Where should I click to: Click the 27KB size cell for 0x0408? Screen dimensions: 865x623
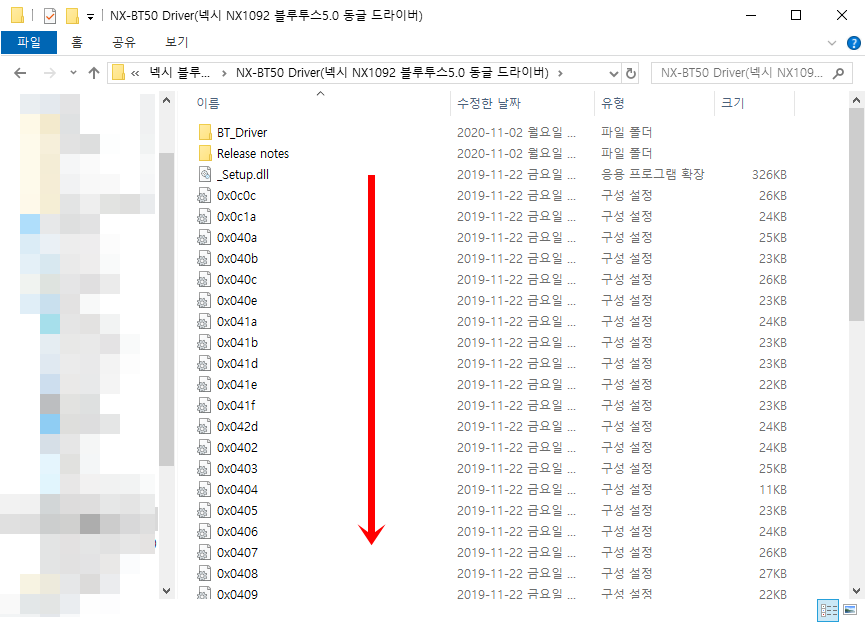tap(772, 573)
